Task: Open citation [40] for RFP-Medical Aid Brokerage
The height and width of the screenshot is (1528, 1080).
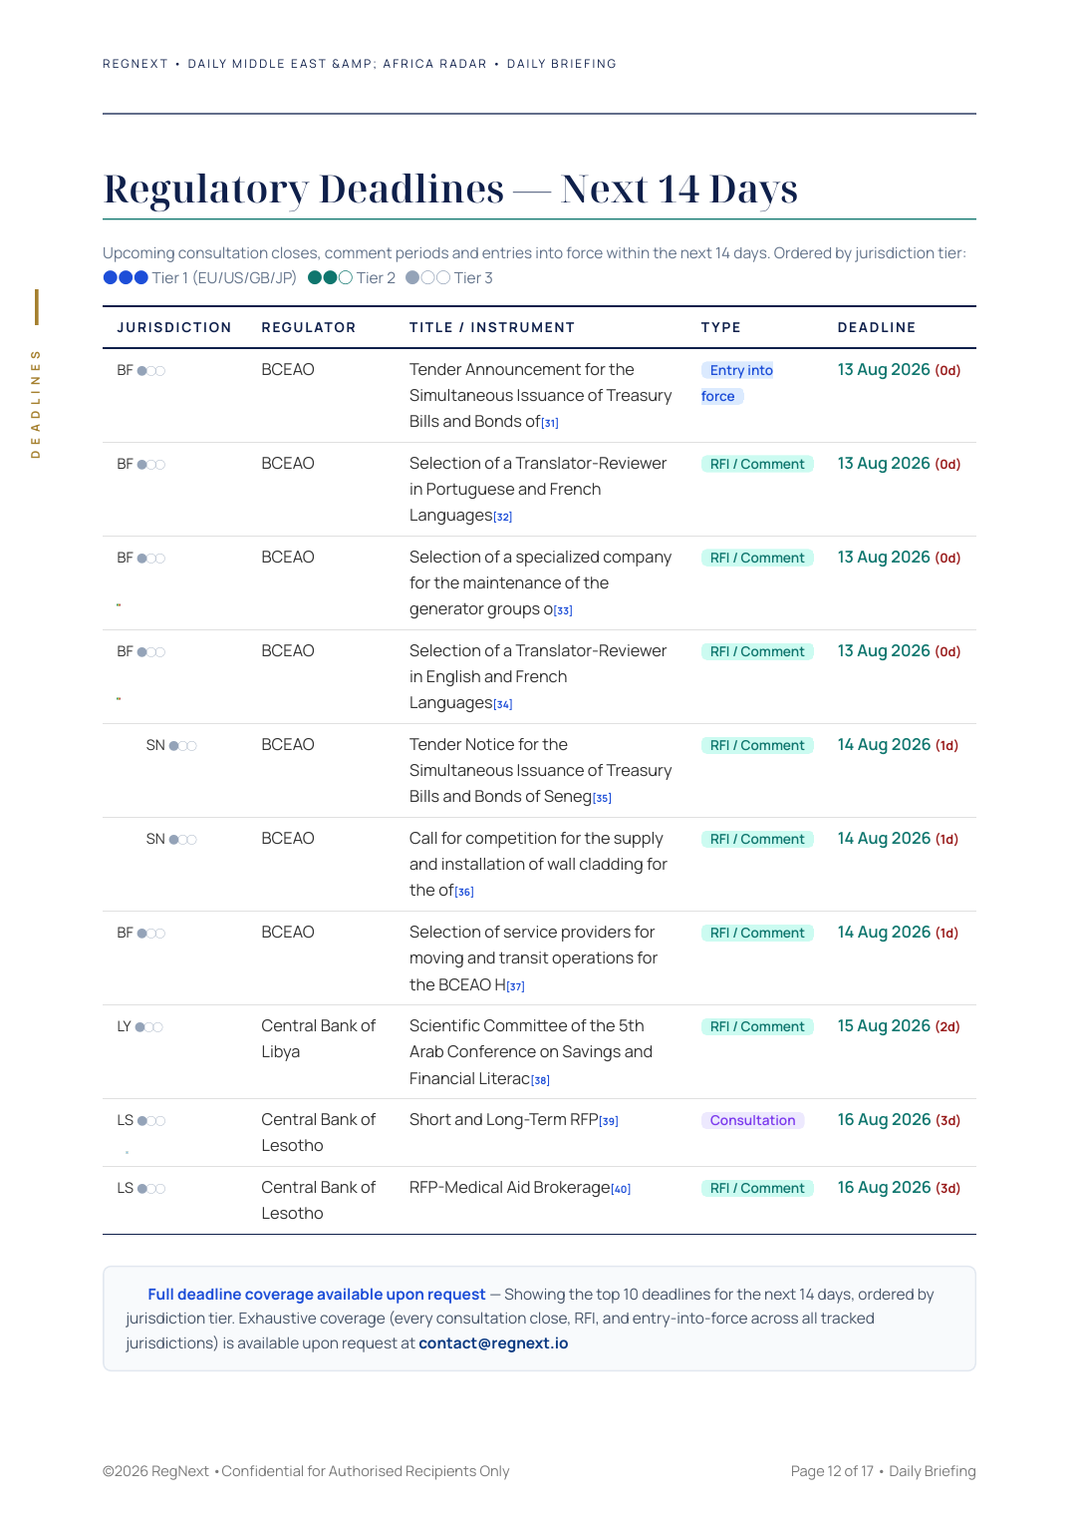Action: (621, 1189)
